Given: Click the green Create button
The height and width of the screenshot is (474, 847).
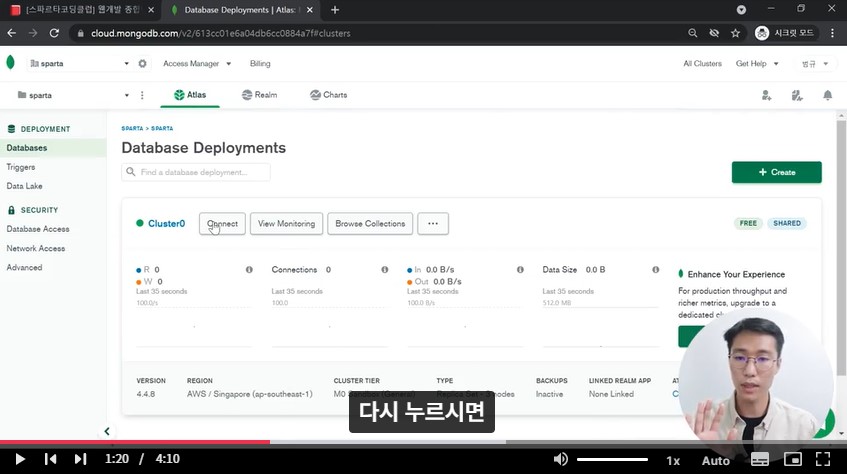Looking at the screenshot, I should pyautogui.click(x=776, y=172).
